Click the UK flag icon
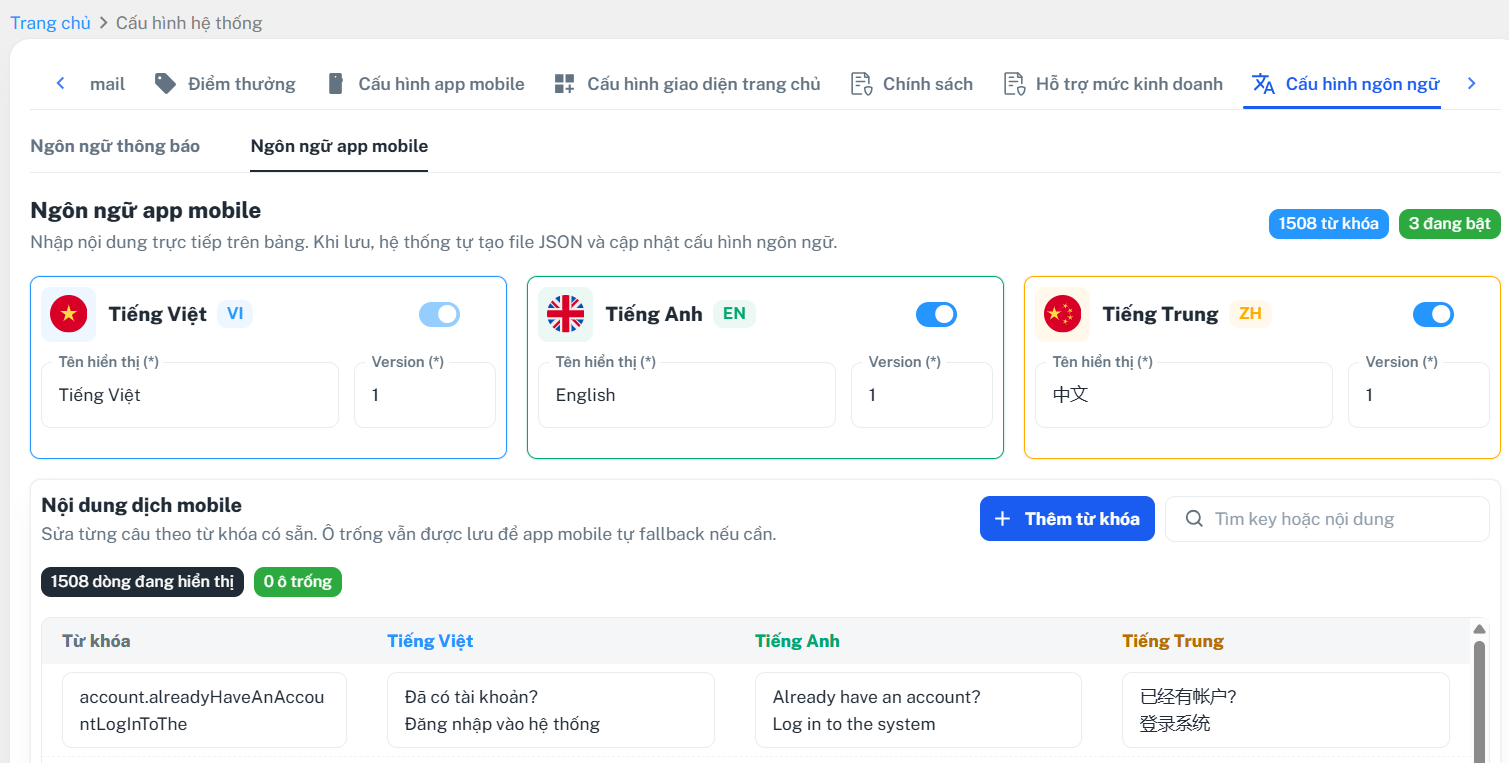This screenshot has height=763, width=1509. point(566,314)
